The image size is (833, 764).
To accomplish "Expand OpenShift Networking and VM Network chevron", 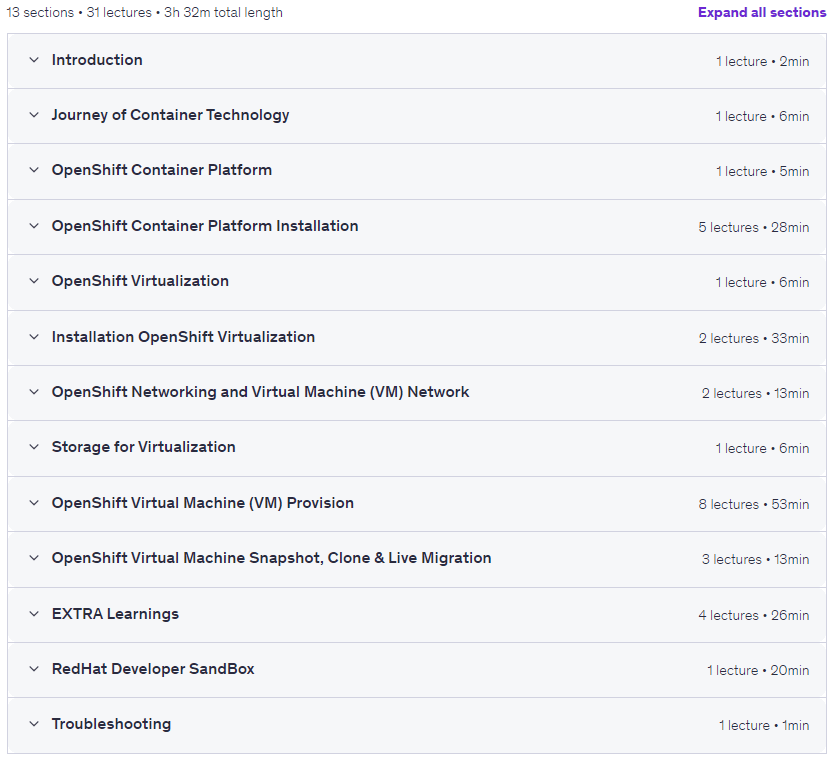I will 34,392.
